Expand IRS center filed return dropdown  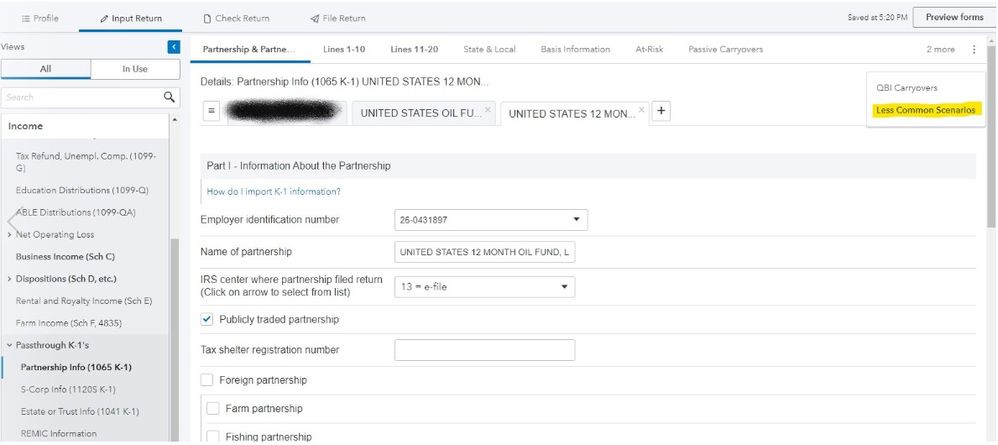[563, 287]
